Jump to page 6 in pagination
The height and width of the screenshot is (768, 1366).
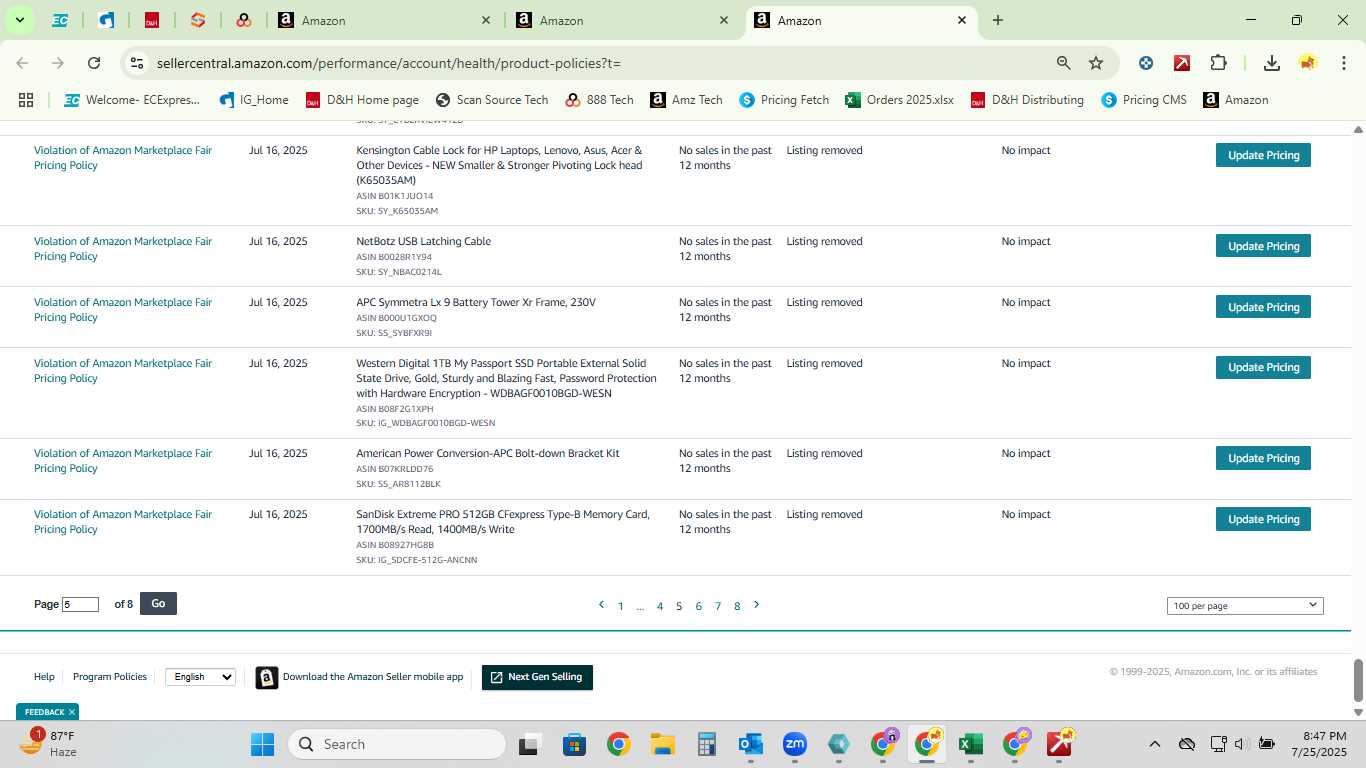pos(698,606)
